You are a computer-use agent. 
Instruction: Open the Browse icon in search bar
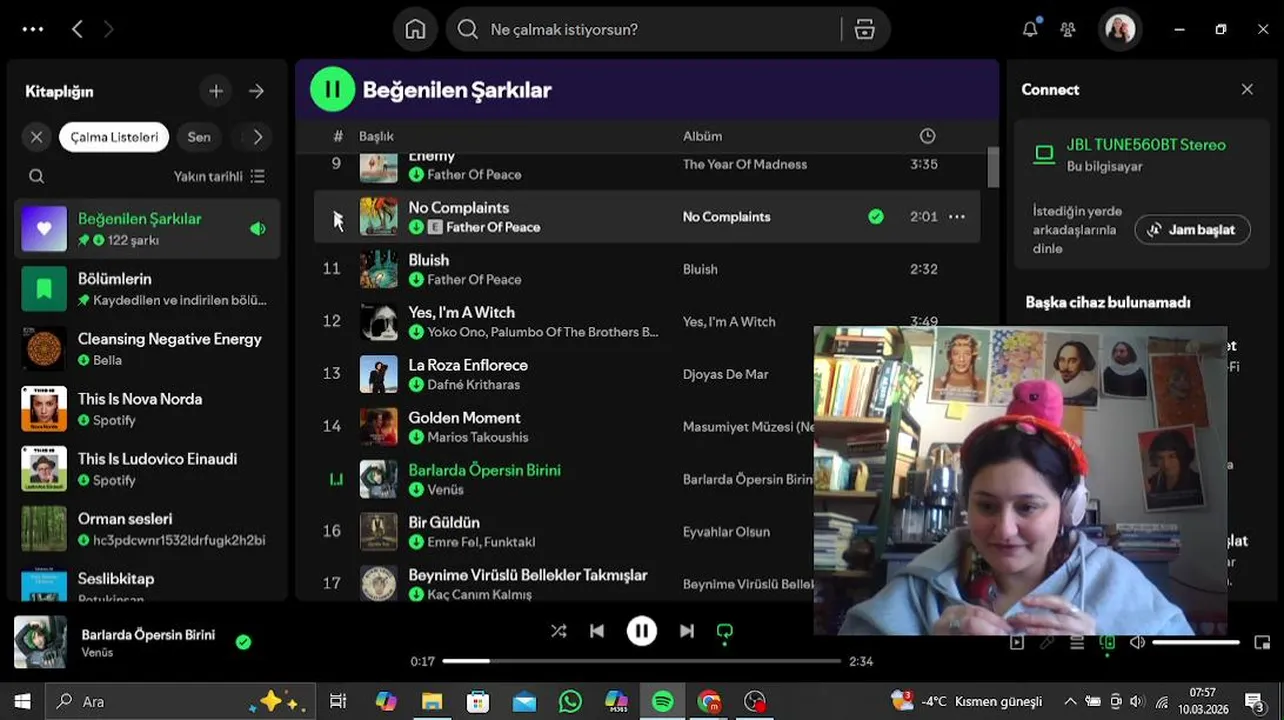(x=864, y=30)
